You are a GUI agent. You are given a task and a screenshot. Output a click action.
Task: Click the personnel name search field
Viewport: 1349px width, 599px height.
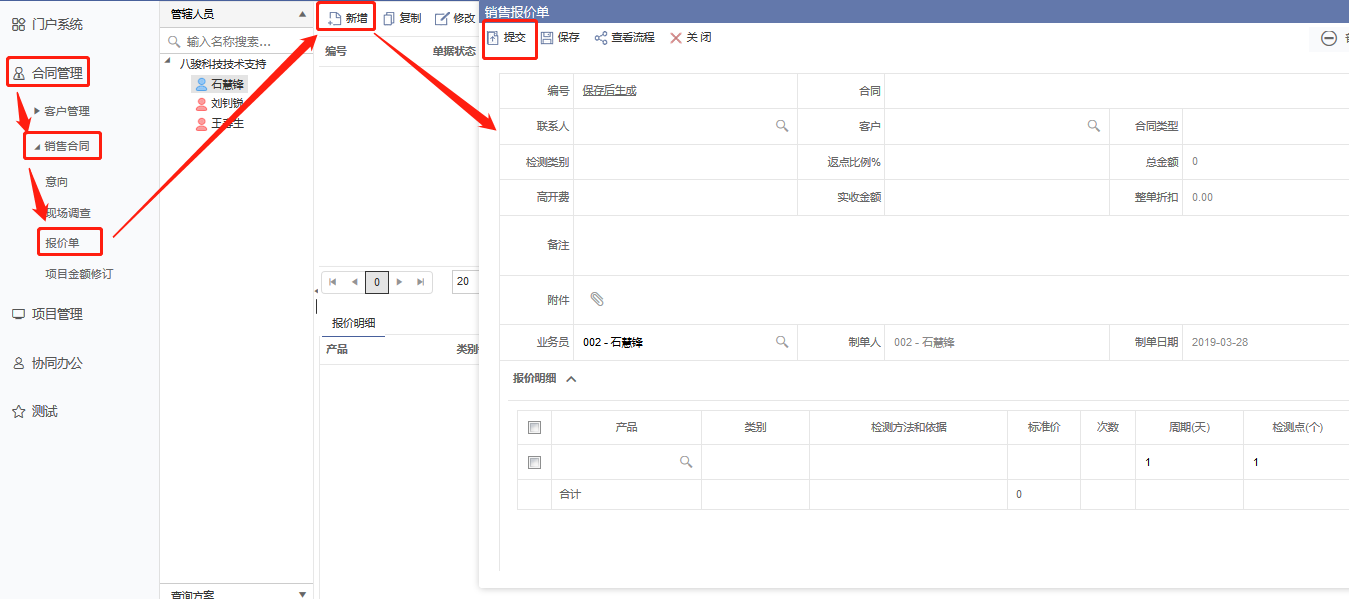[238, 42]
